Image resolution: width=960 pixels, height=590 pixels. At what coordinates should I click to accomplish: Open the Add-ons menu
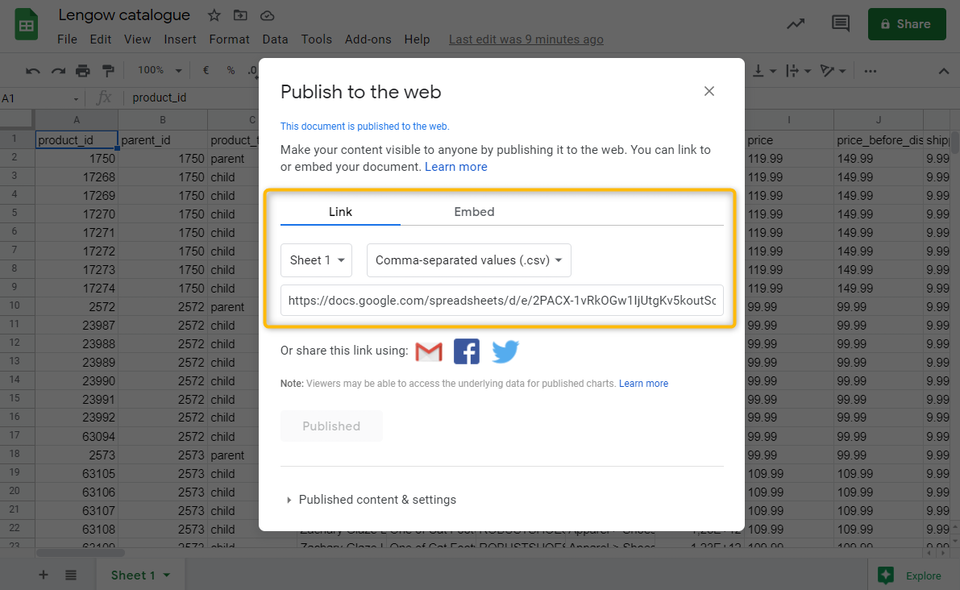point(368,39)
